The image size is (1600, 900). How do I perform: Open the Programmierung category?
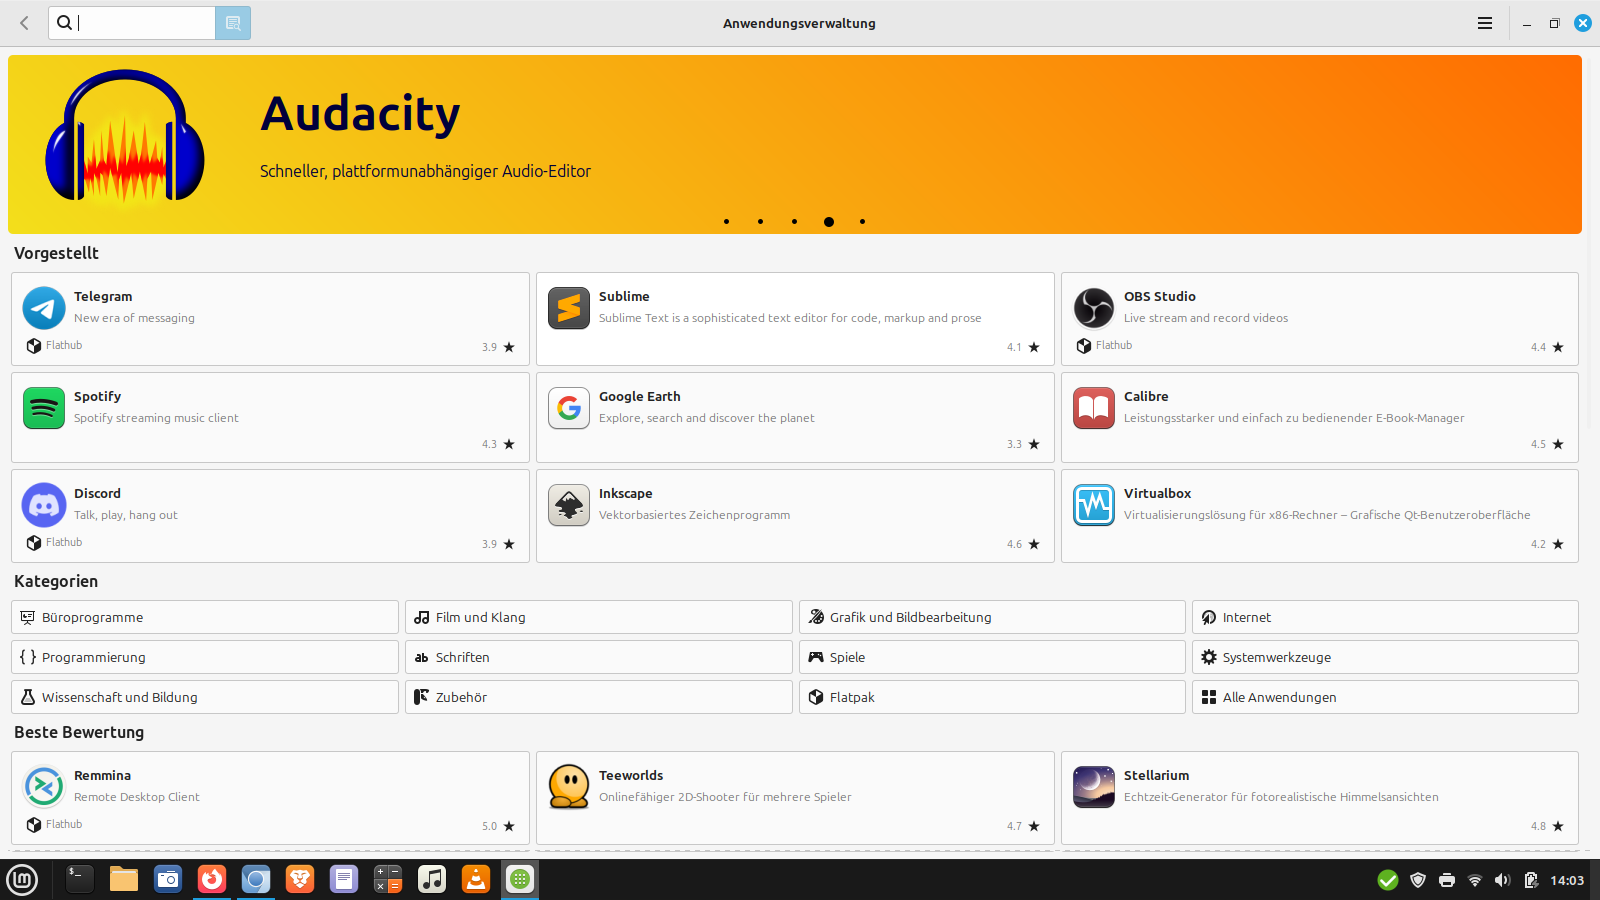pos(205,657)
